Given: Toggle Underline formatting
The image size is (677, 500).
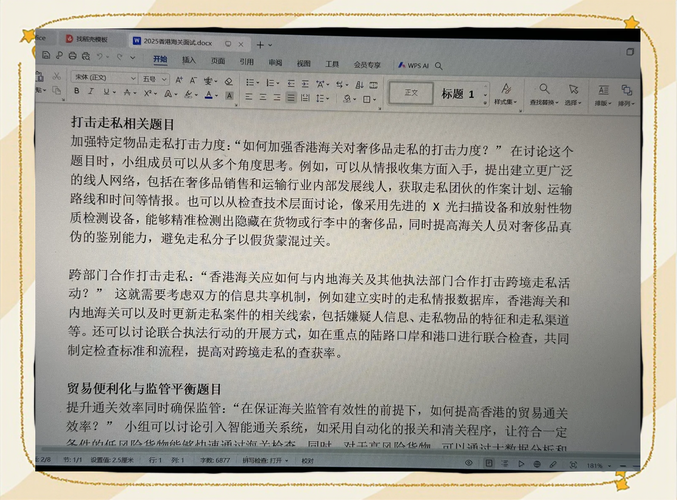Looking at the screenshot, I should click(x=106, y=92).
